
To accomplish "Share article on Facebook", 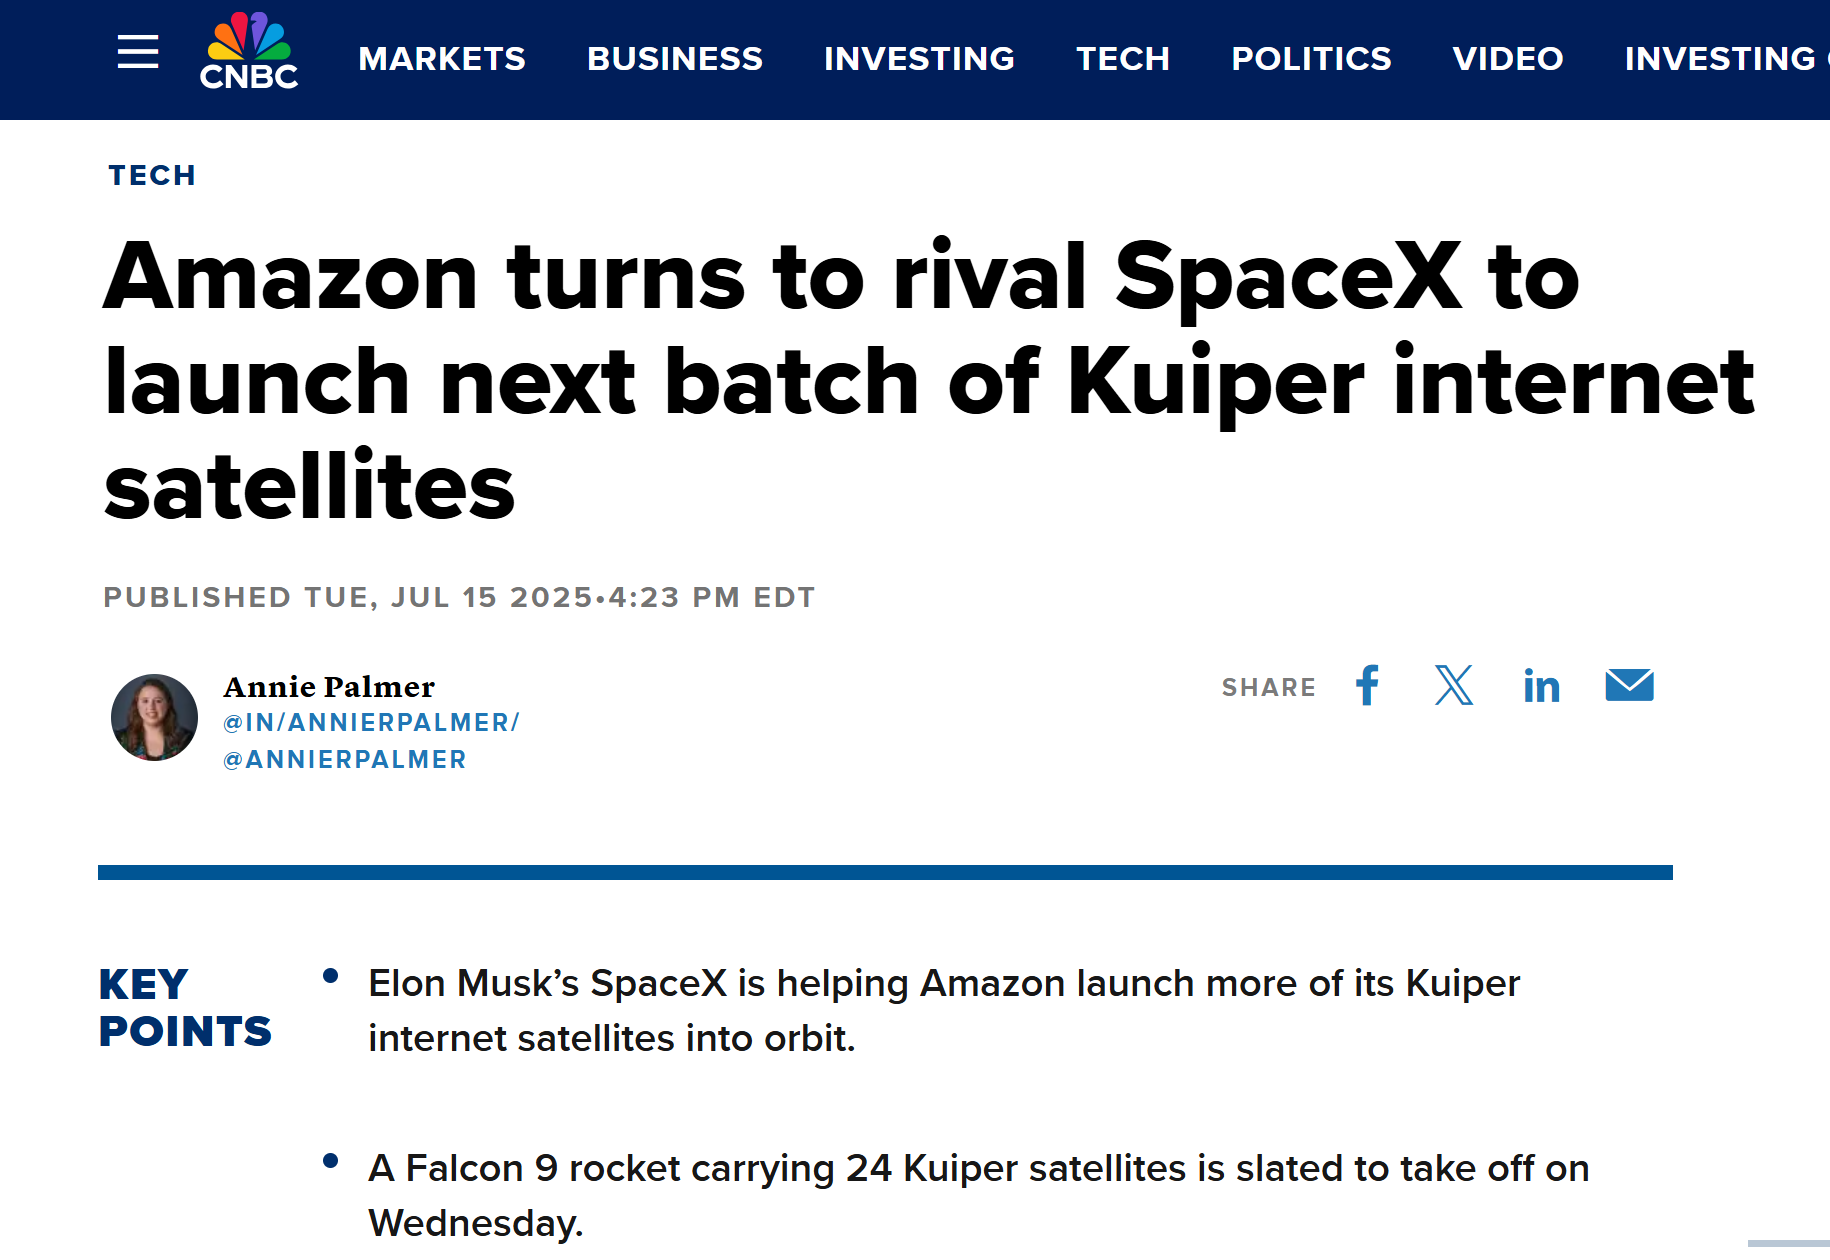I will click(1367, 686).
